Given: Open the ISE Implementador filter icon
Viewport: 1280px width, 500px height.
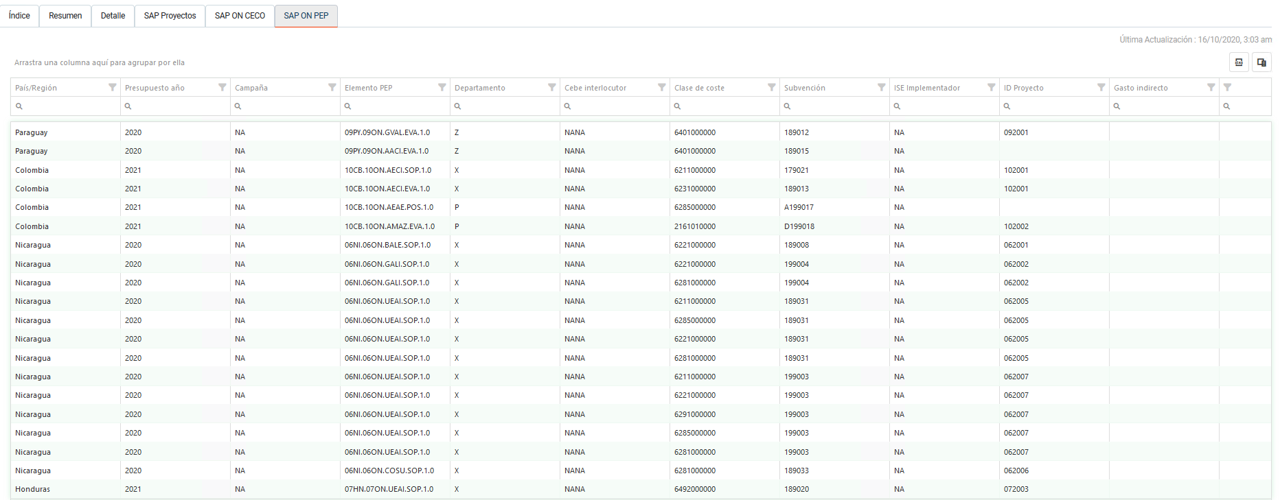Looking at the screenshot, I should pos(992,88).
